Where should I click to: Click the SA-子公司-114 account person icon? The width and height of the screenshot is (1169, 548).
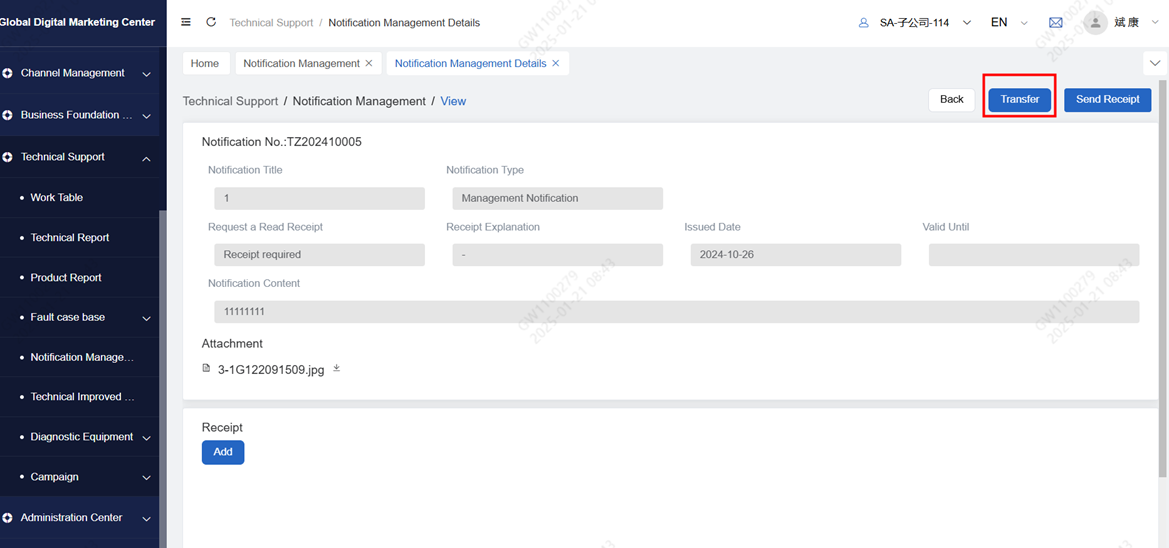click(x=863, y=22)
